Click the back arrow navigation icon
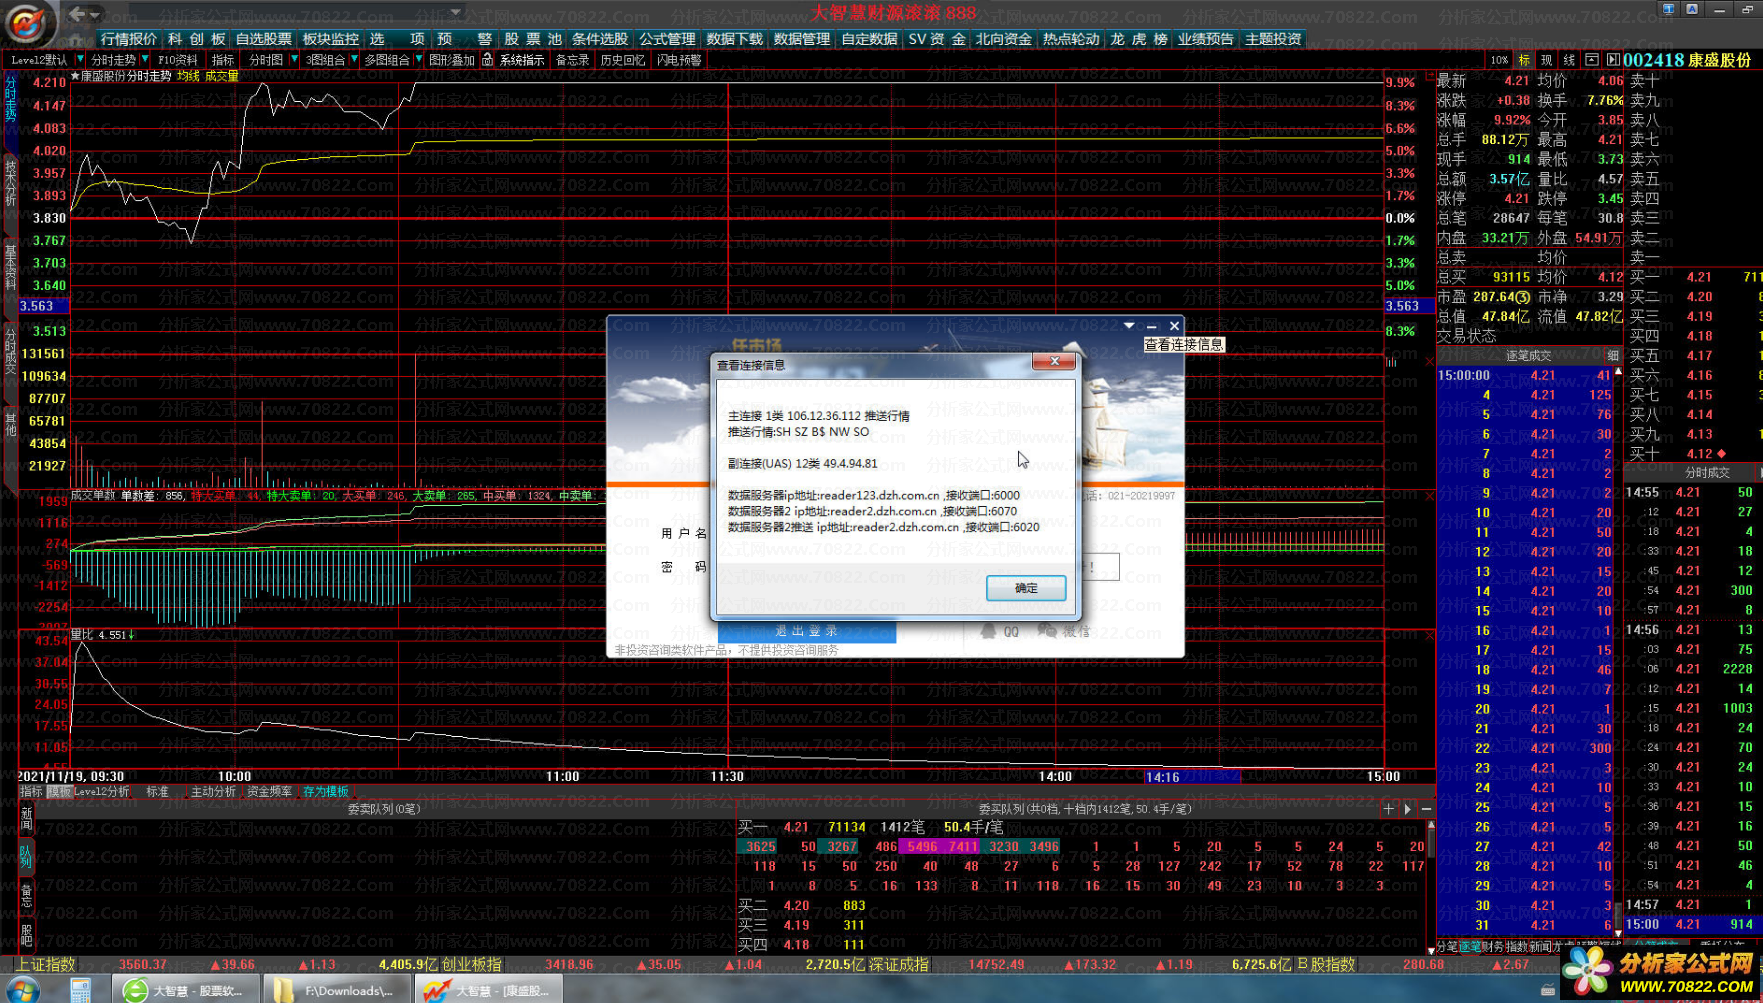1763x1003 pixels. click(x=77, y=14)
